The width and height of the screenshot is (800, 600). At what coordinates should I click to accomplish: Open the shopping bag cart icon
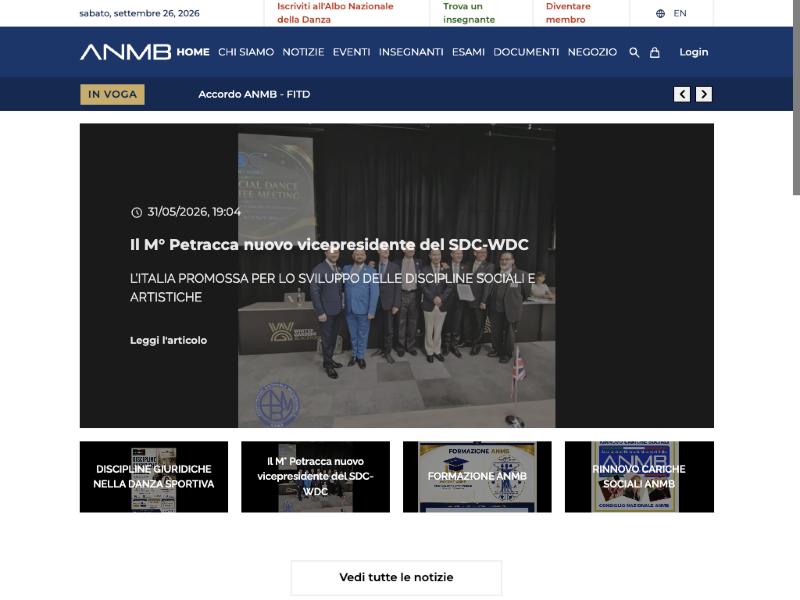click(x=655, y=53)
